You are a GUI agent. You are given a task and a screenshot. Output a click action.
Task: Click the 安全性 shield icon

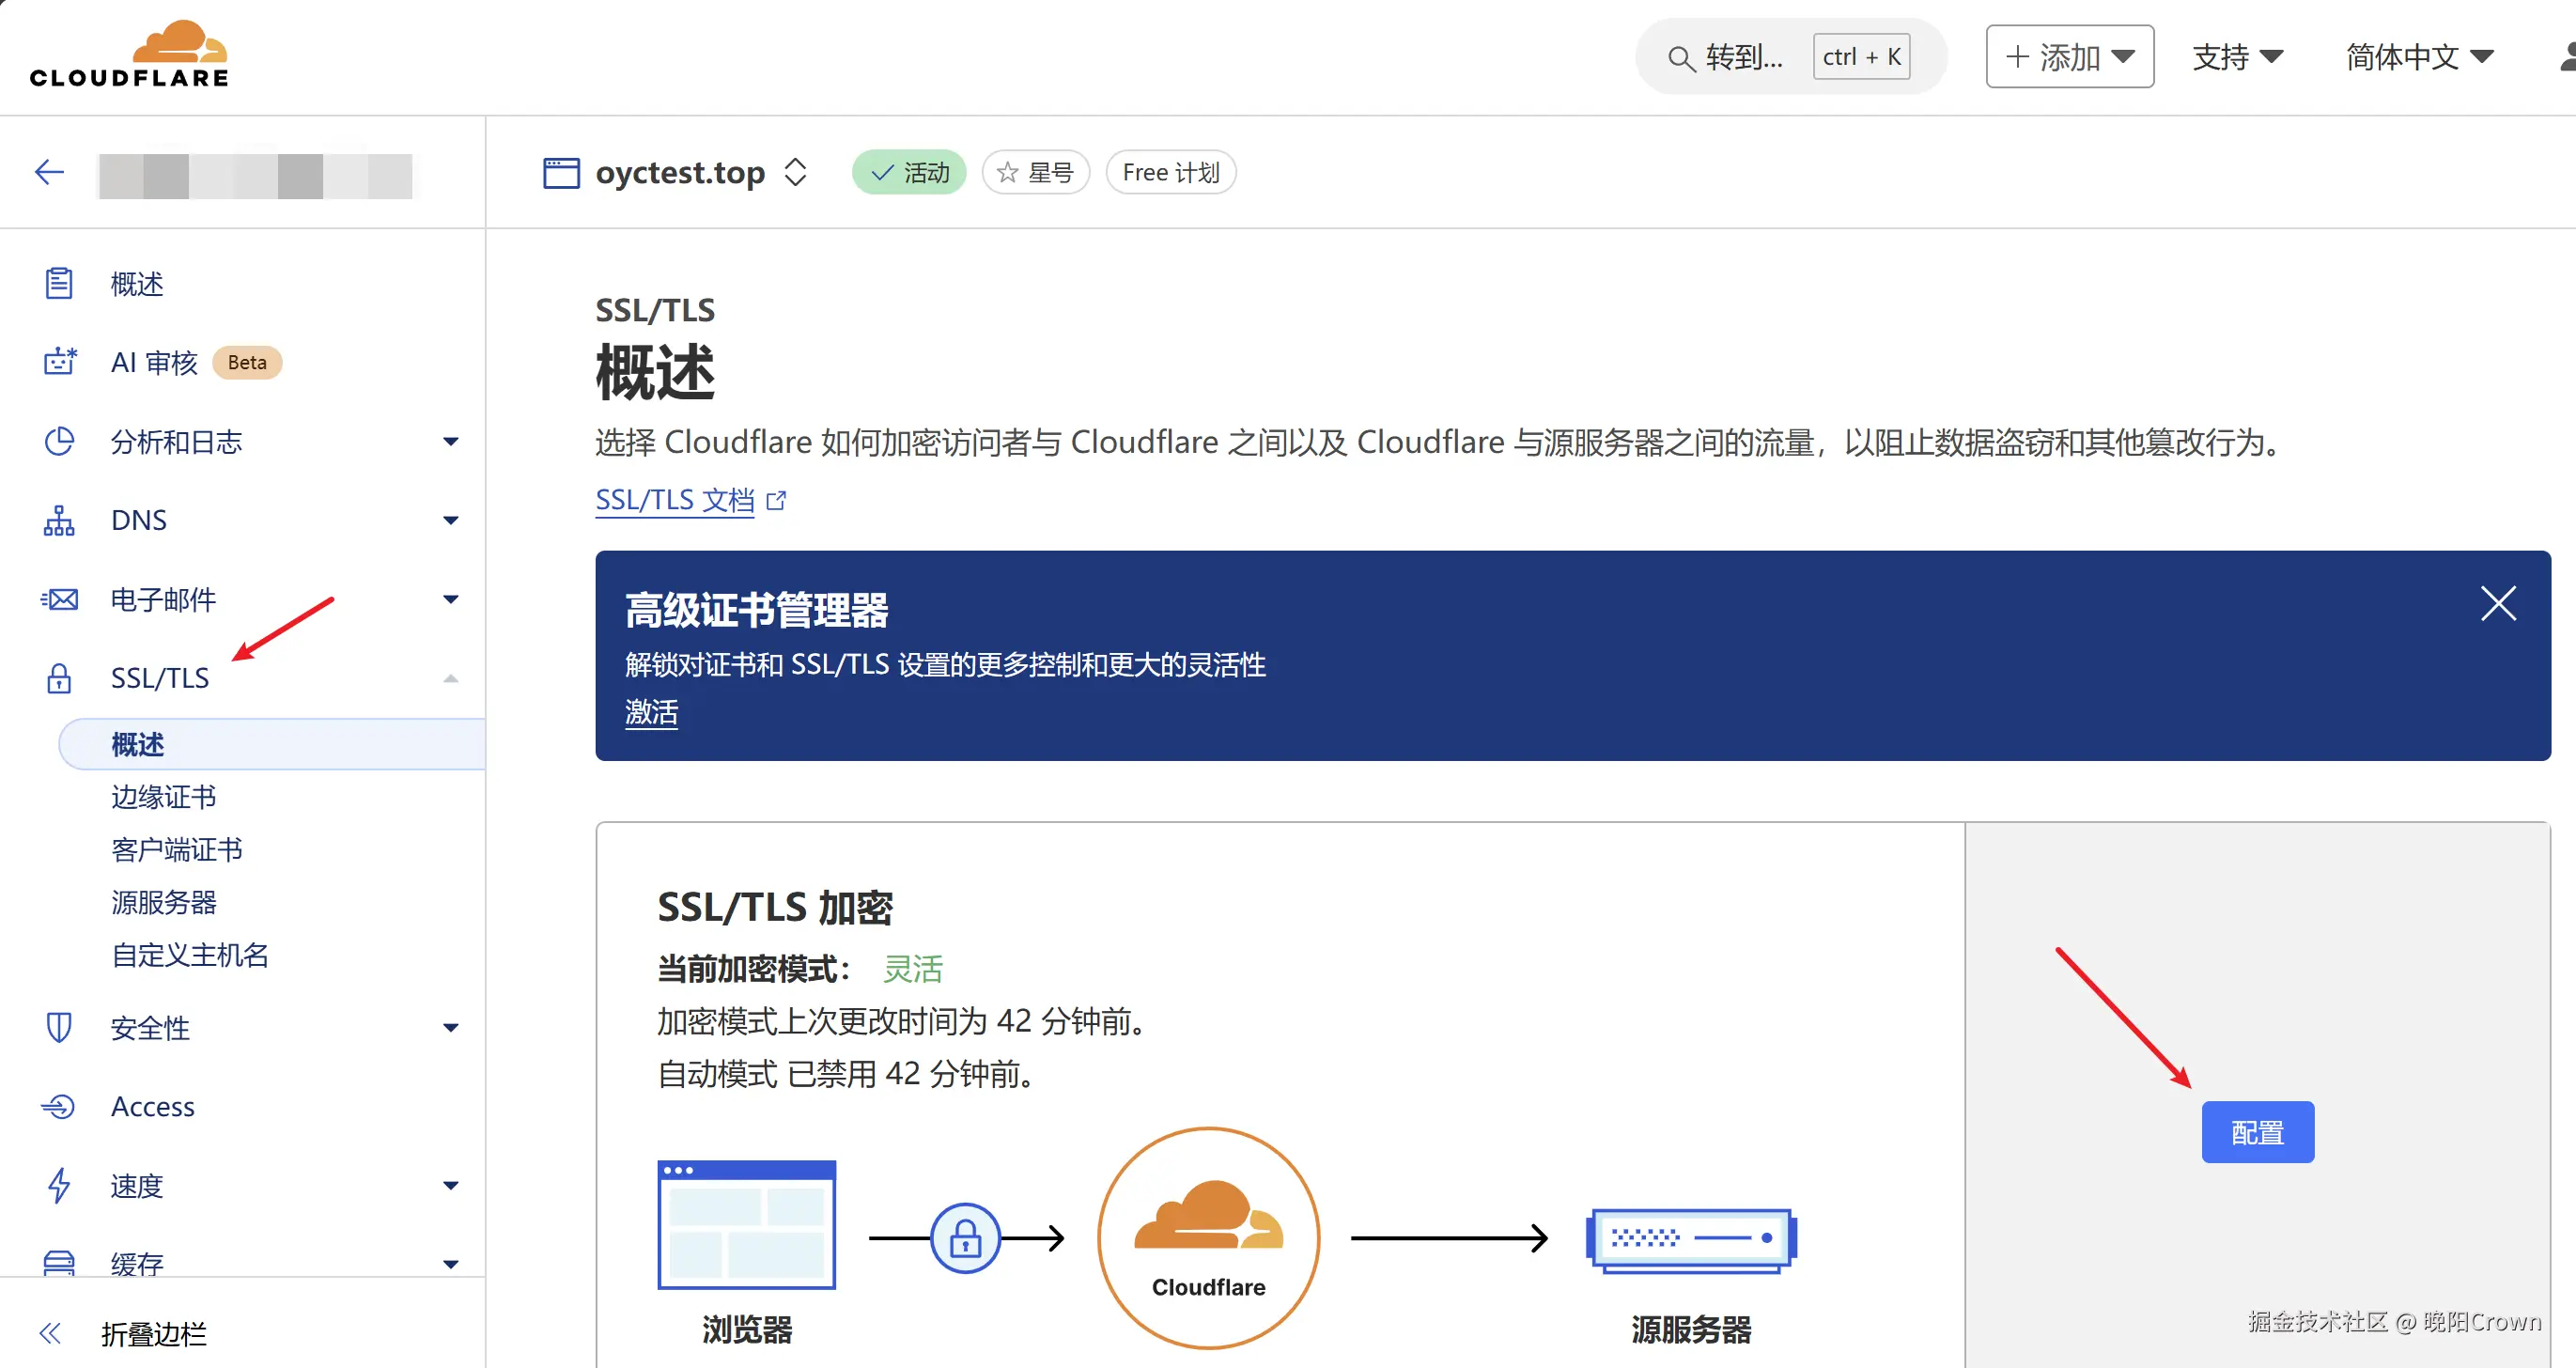point(59,1027)
